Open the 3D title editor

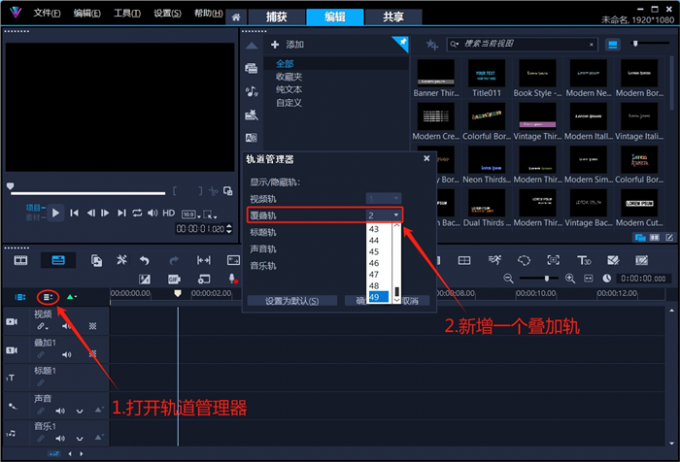coord(584,260)
